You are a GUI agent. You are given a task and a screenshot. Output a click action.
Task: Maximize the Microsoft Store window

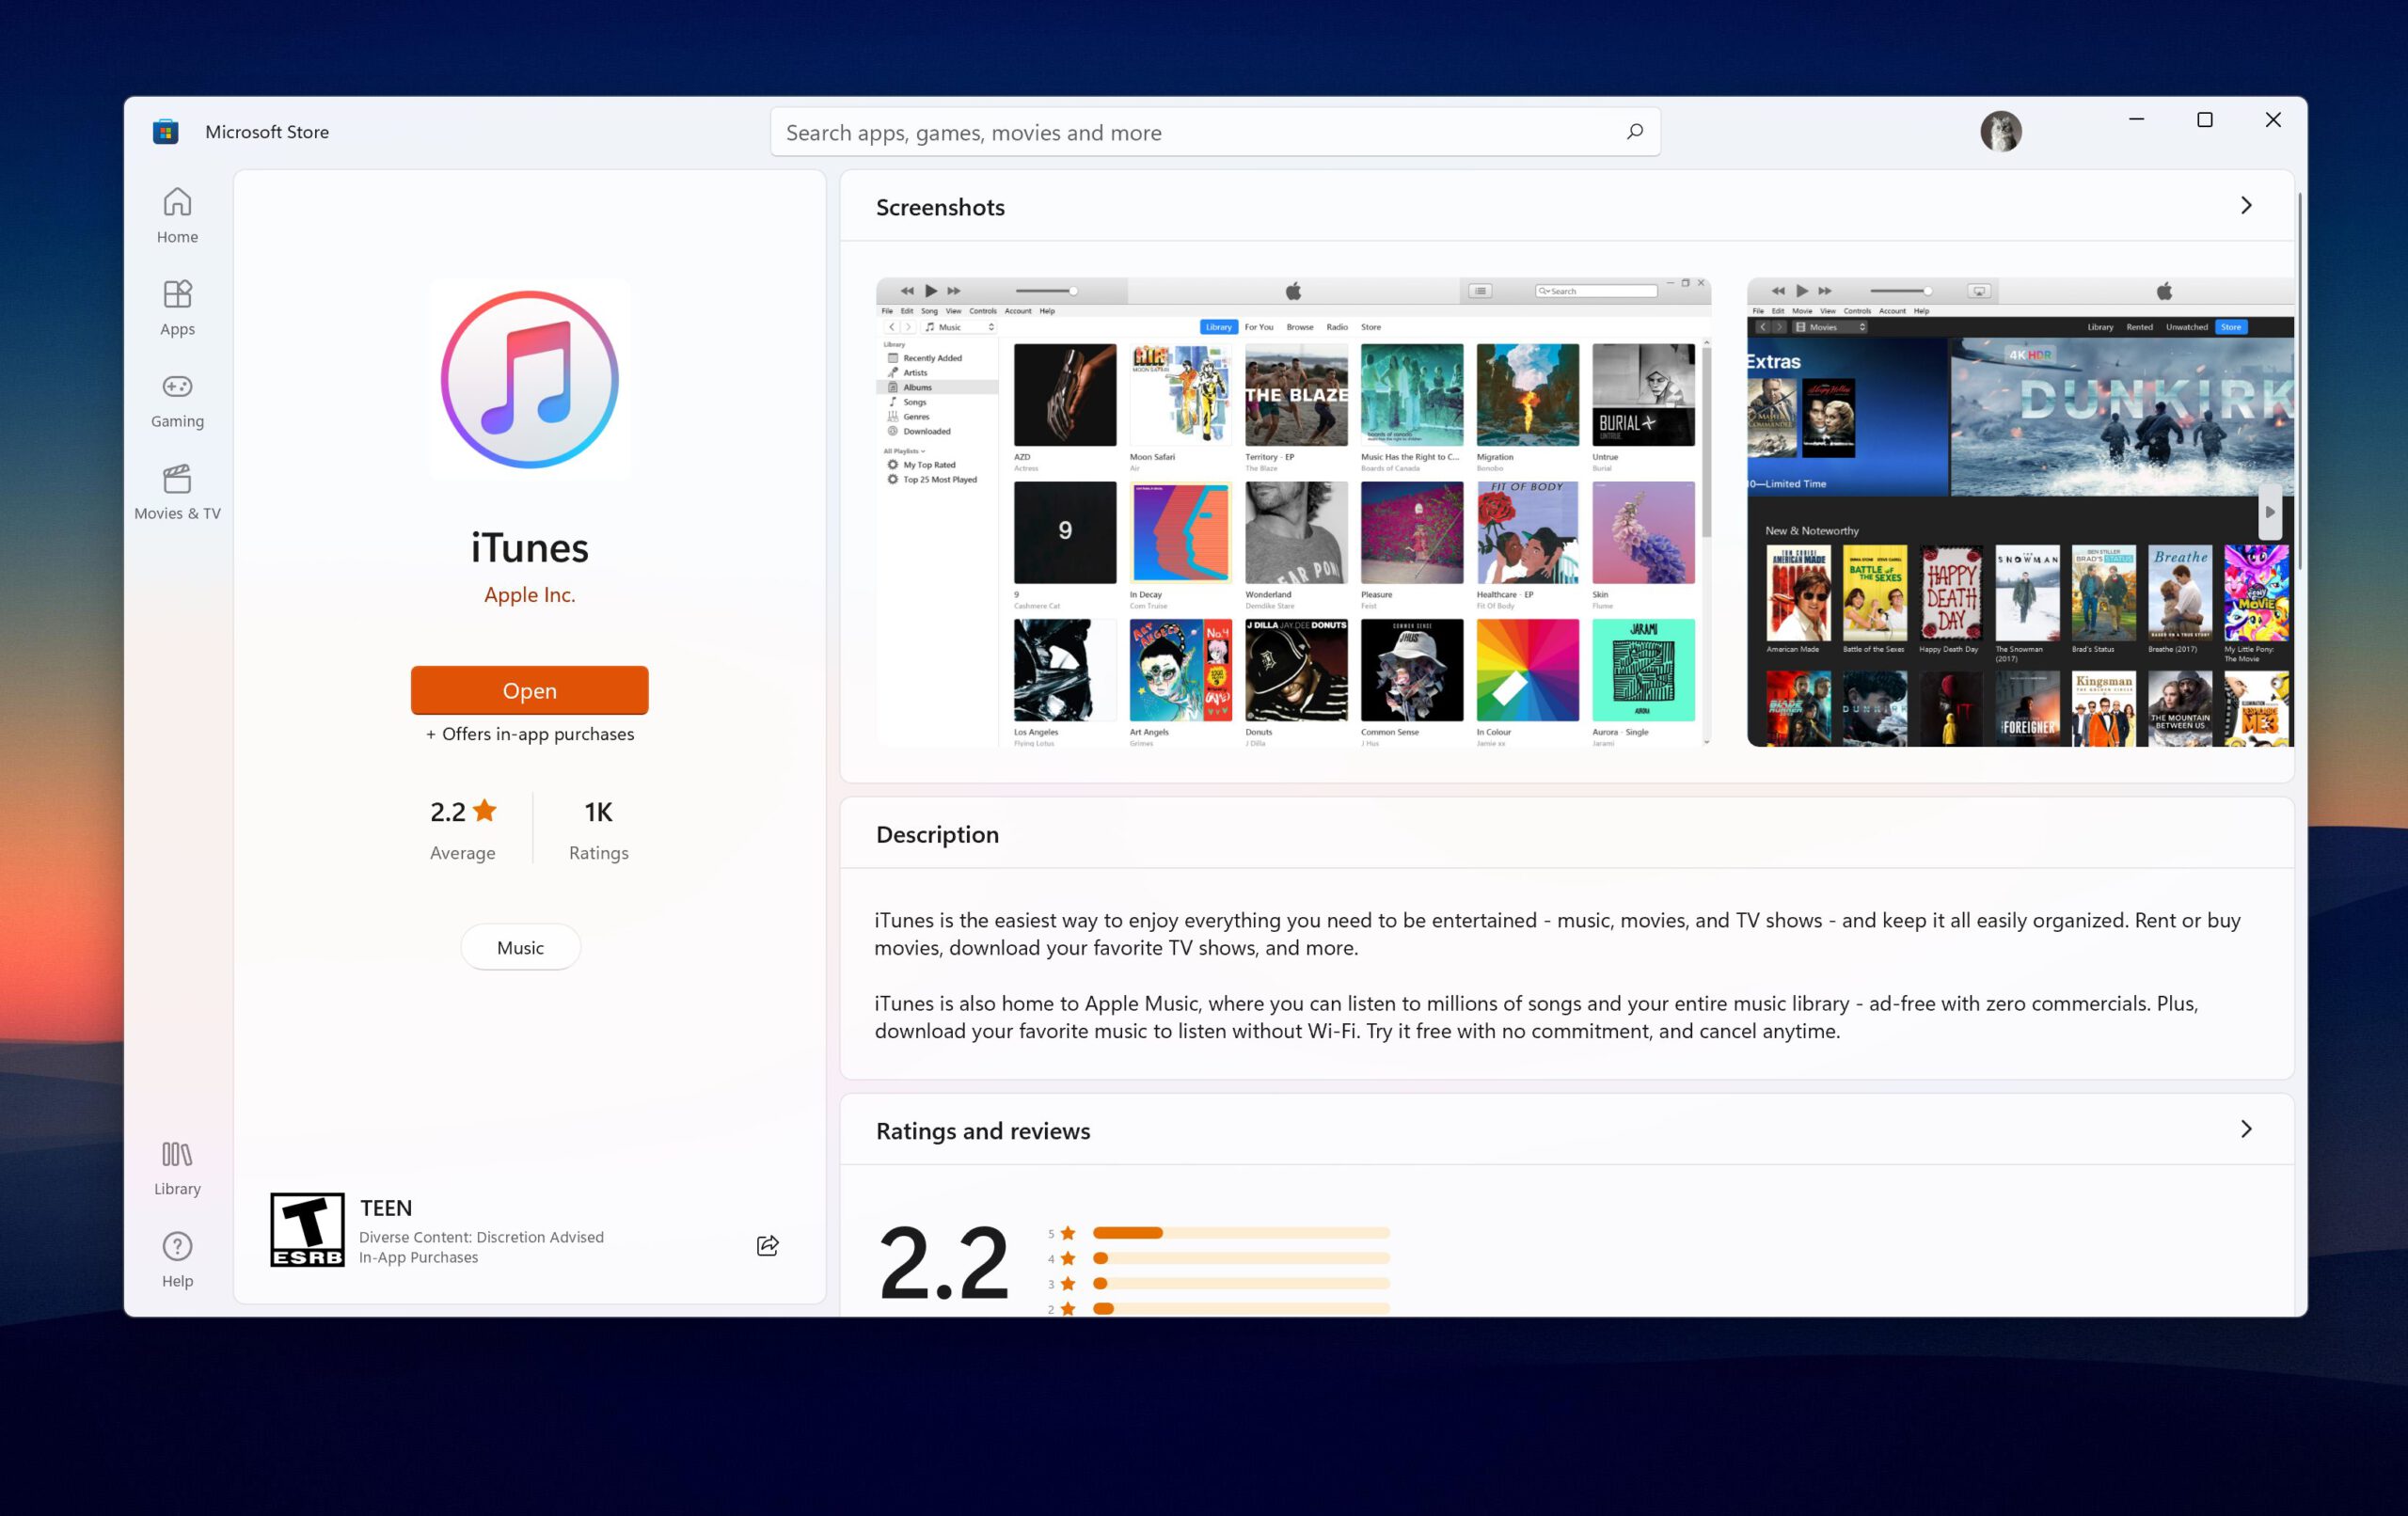[2205, 120]
